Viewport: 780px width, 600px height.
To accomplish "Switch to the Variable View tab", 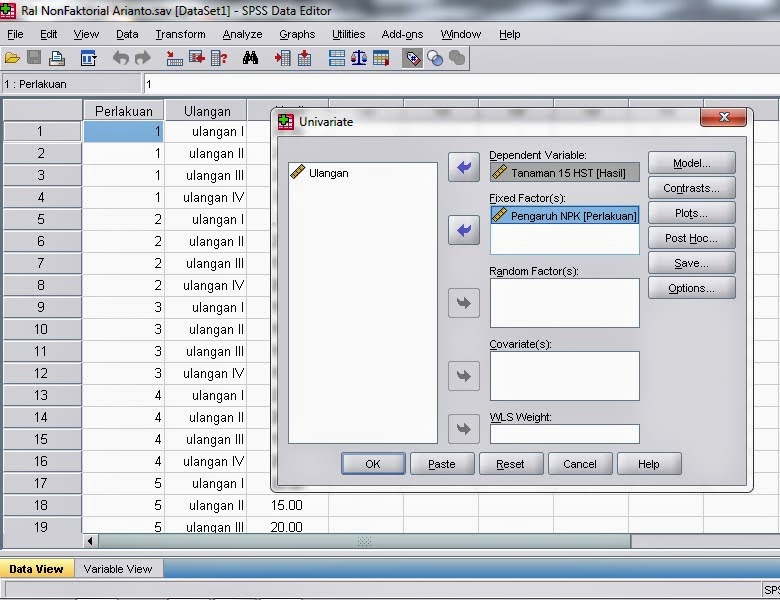I will 118,569.
